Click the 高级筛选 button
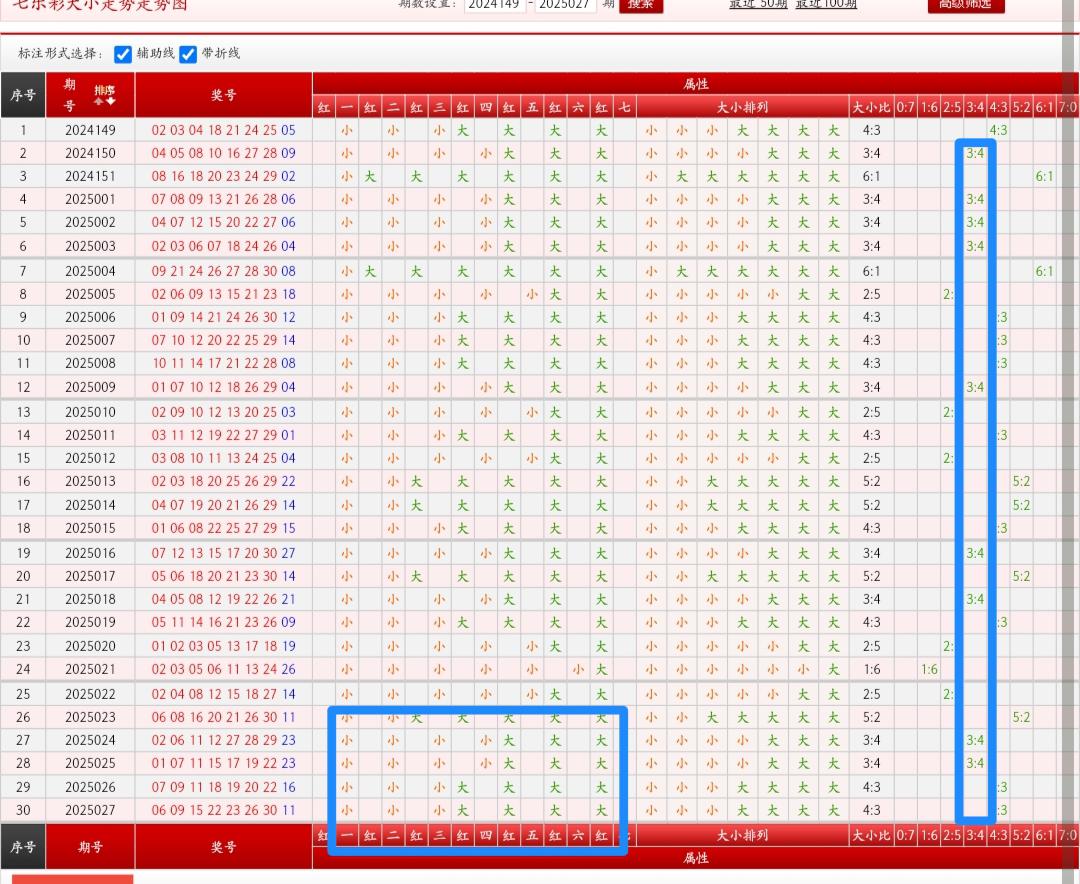Screen dimensions: 1080x884 [x=965, y=5]
